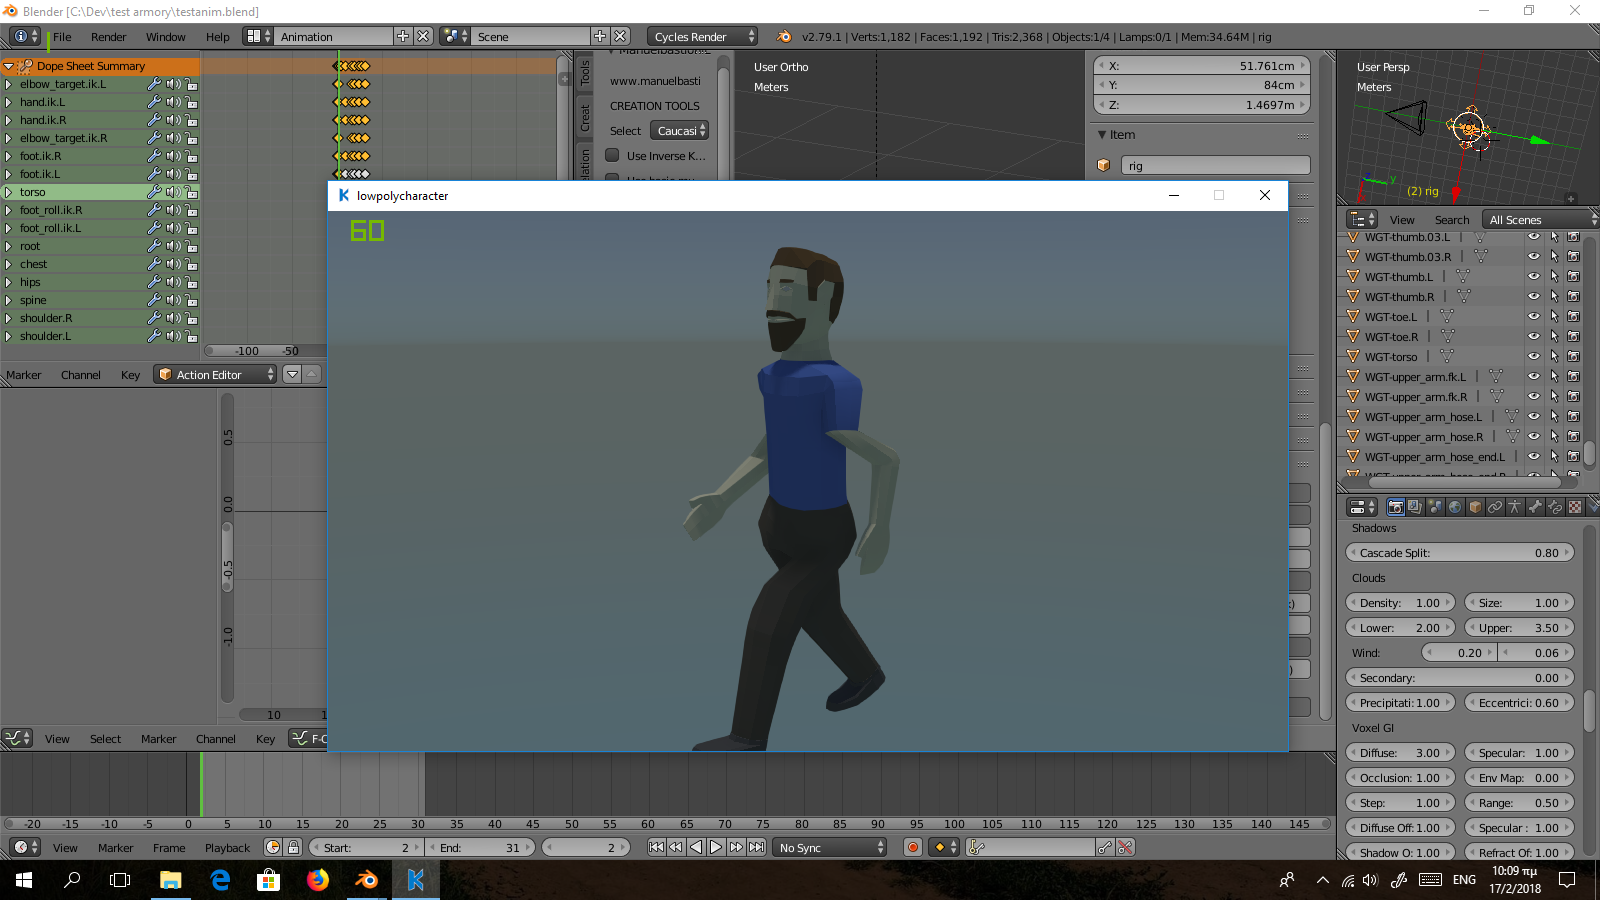Screen dimensions: 1600x900
Task: Click the record auto-keyframe button
Action: (912, 847)
